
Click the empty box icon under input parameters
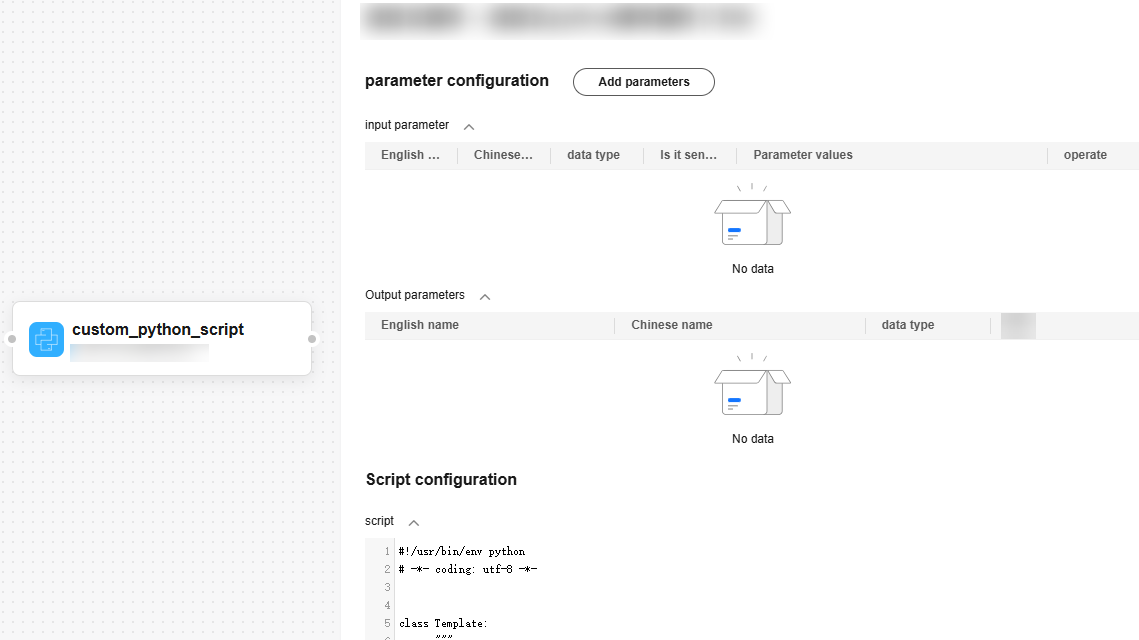click(752, 220)
